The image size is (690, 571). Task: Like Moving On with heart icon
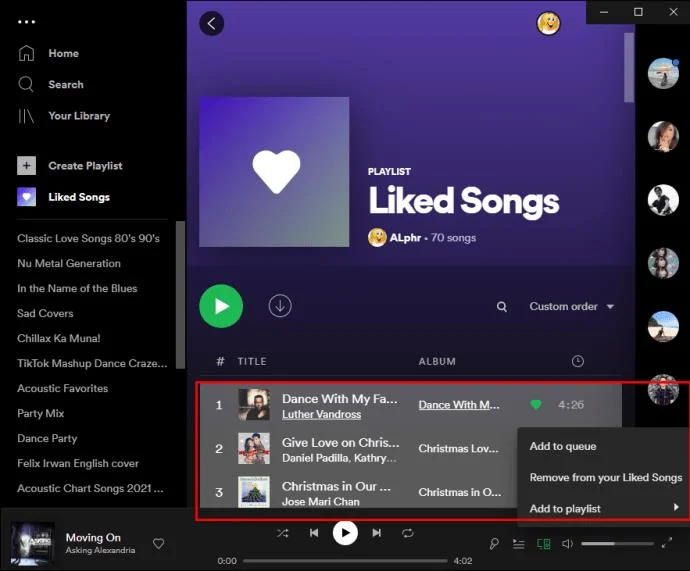click(x=158, y=544)
